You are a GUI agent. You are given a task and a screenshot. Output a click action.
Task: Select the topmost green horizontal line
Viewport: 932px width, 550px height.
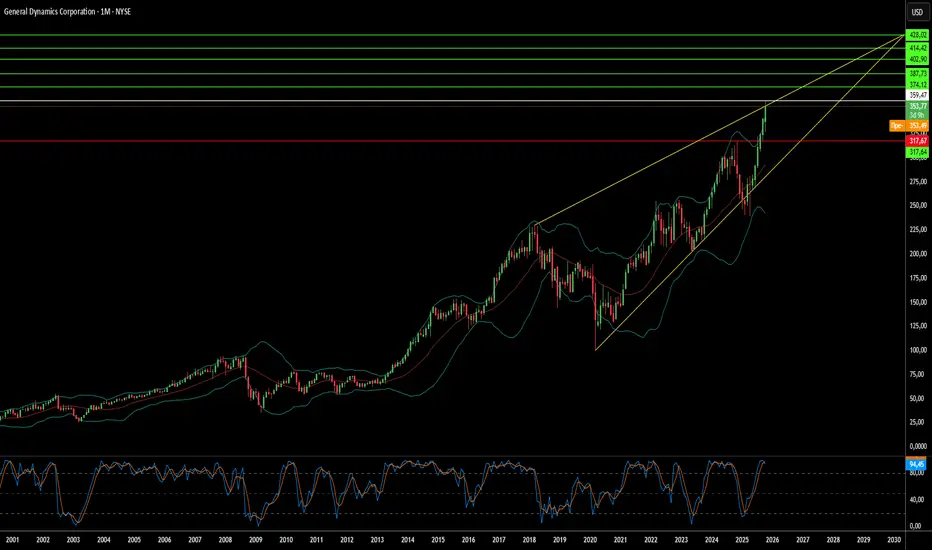pos(452,35)
